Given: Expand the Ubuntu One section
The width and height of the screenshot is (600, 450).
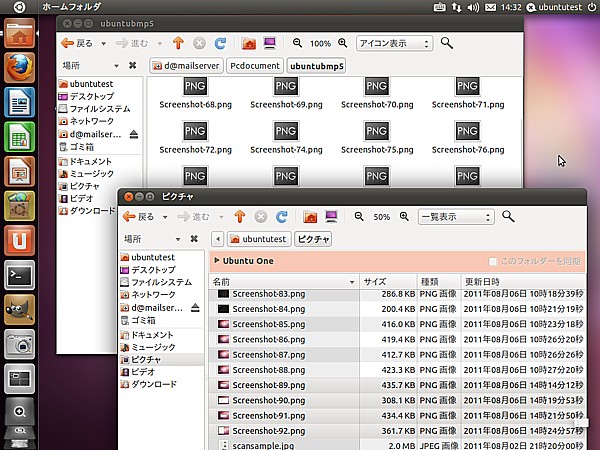Looking at the screenshot, I should coord(217,261).
